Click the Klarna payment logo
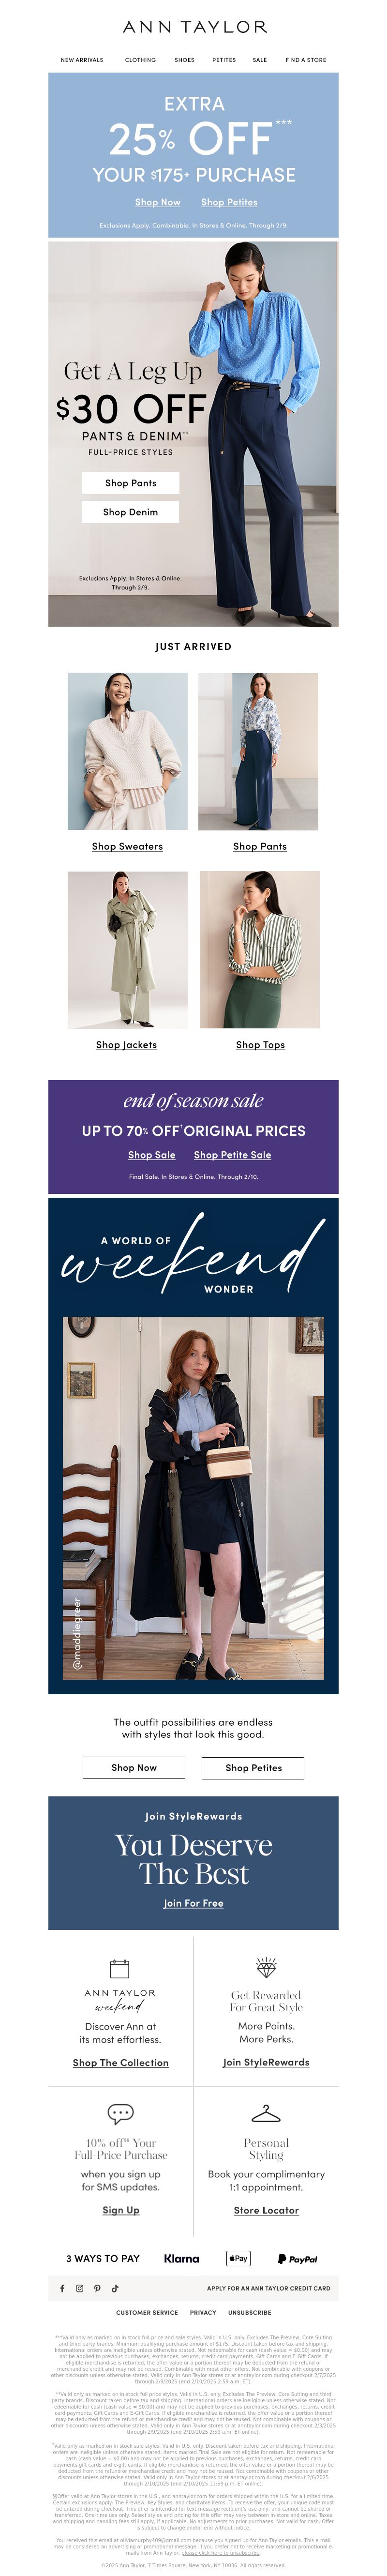387x2576 pixels. point(181,2258)
